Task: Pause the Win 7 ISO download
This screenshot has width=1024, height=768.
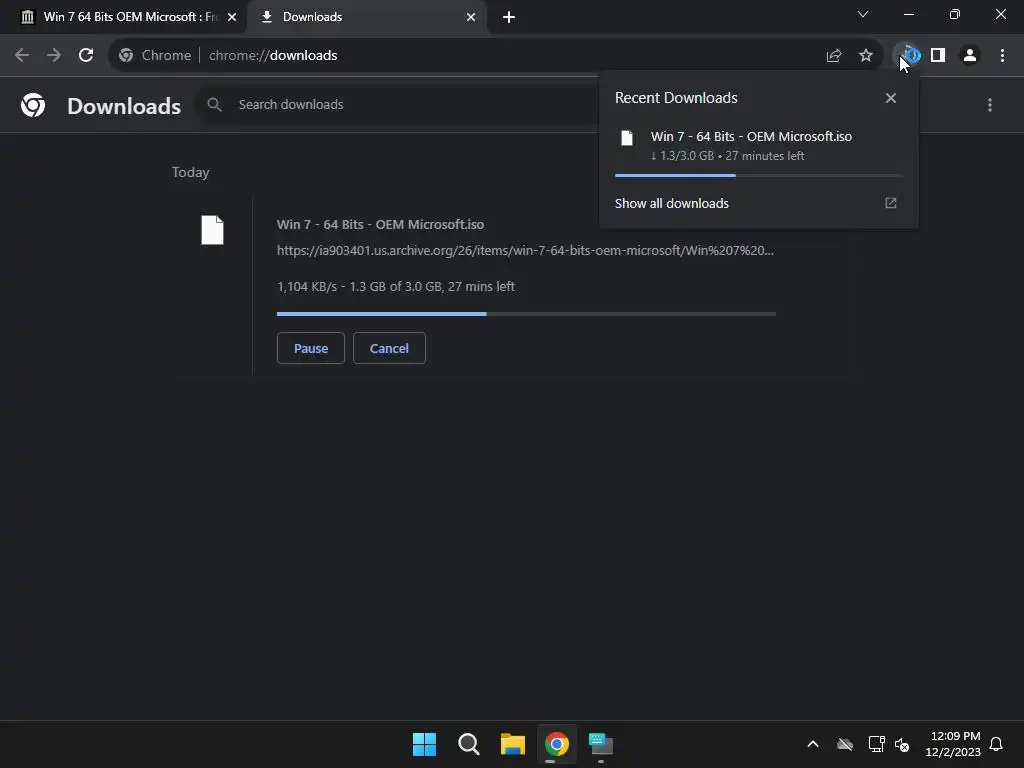Action: click(x=311, y=348)
